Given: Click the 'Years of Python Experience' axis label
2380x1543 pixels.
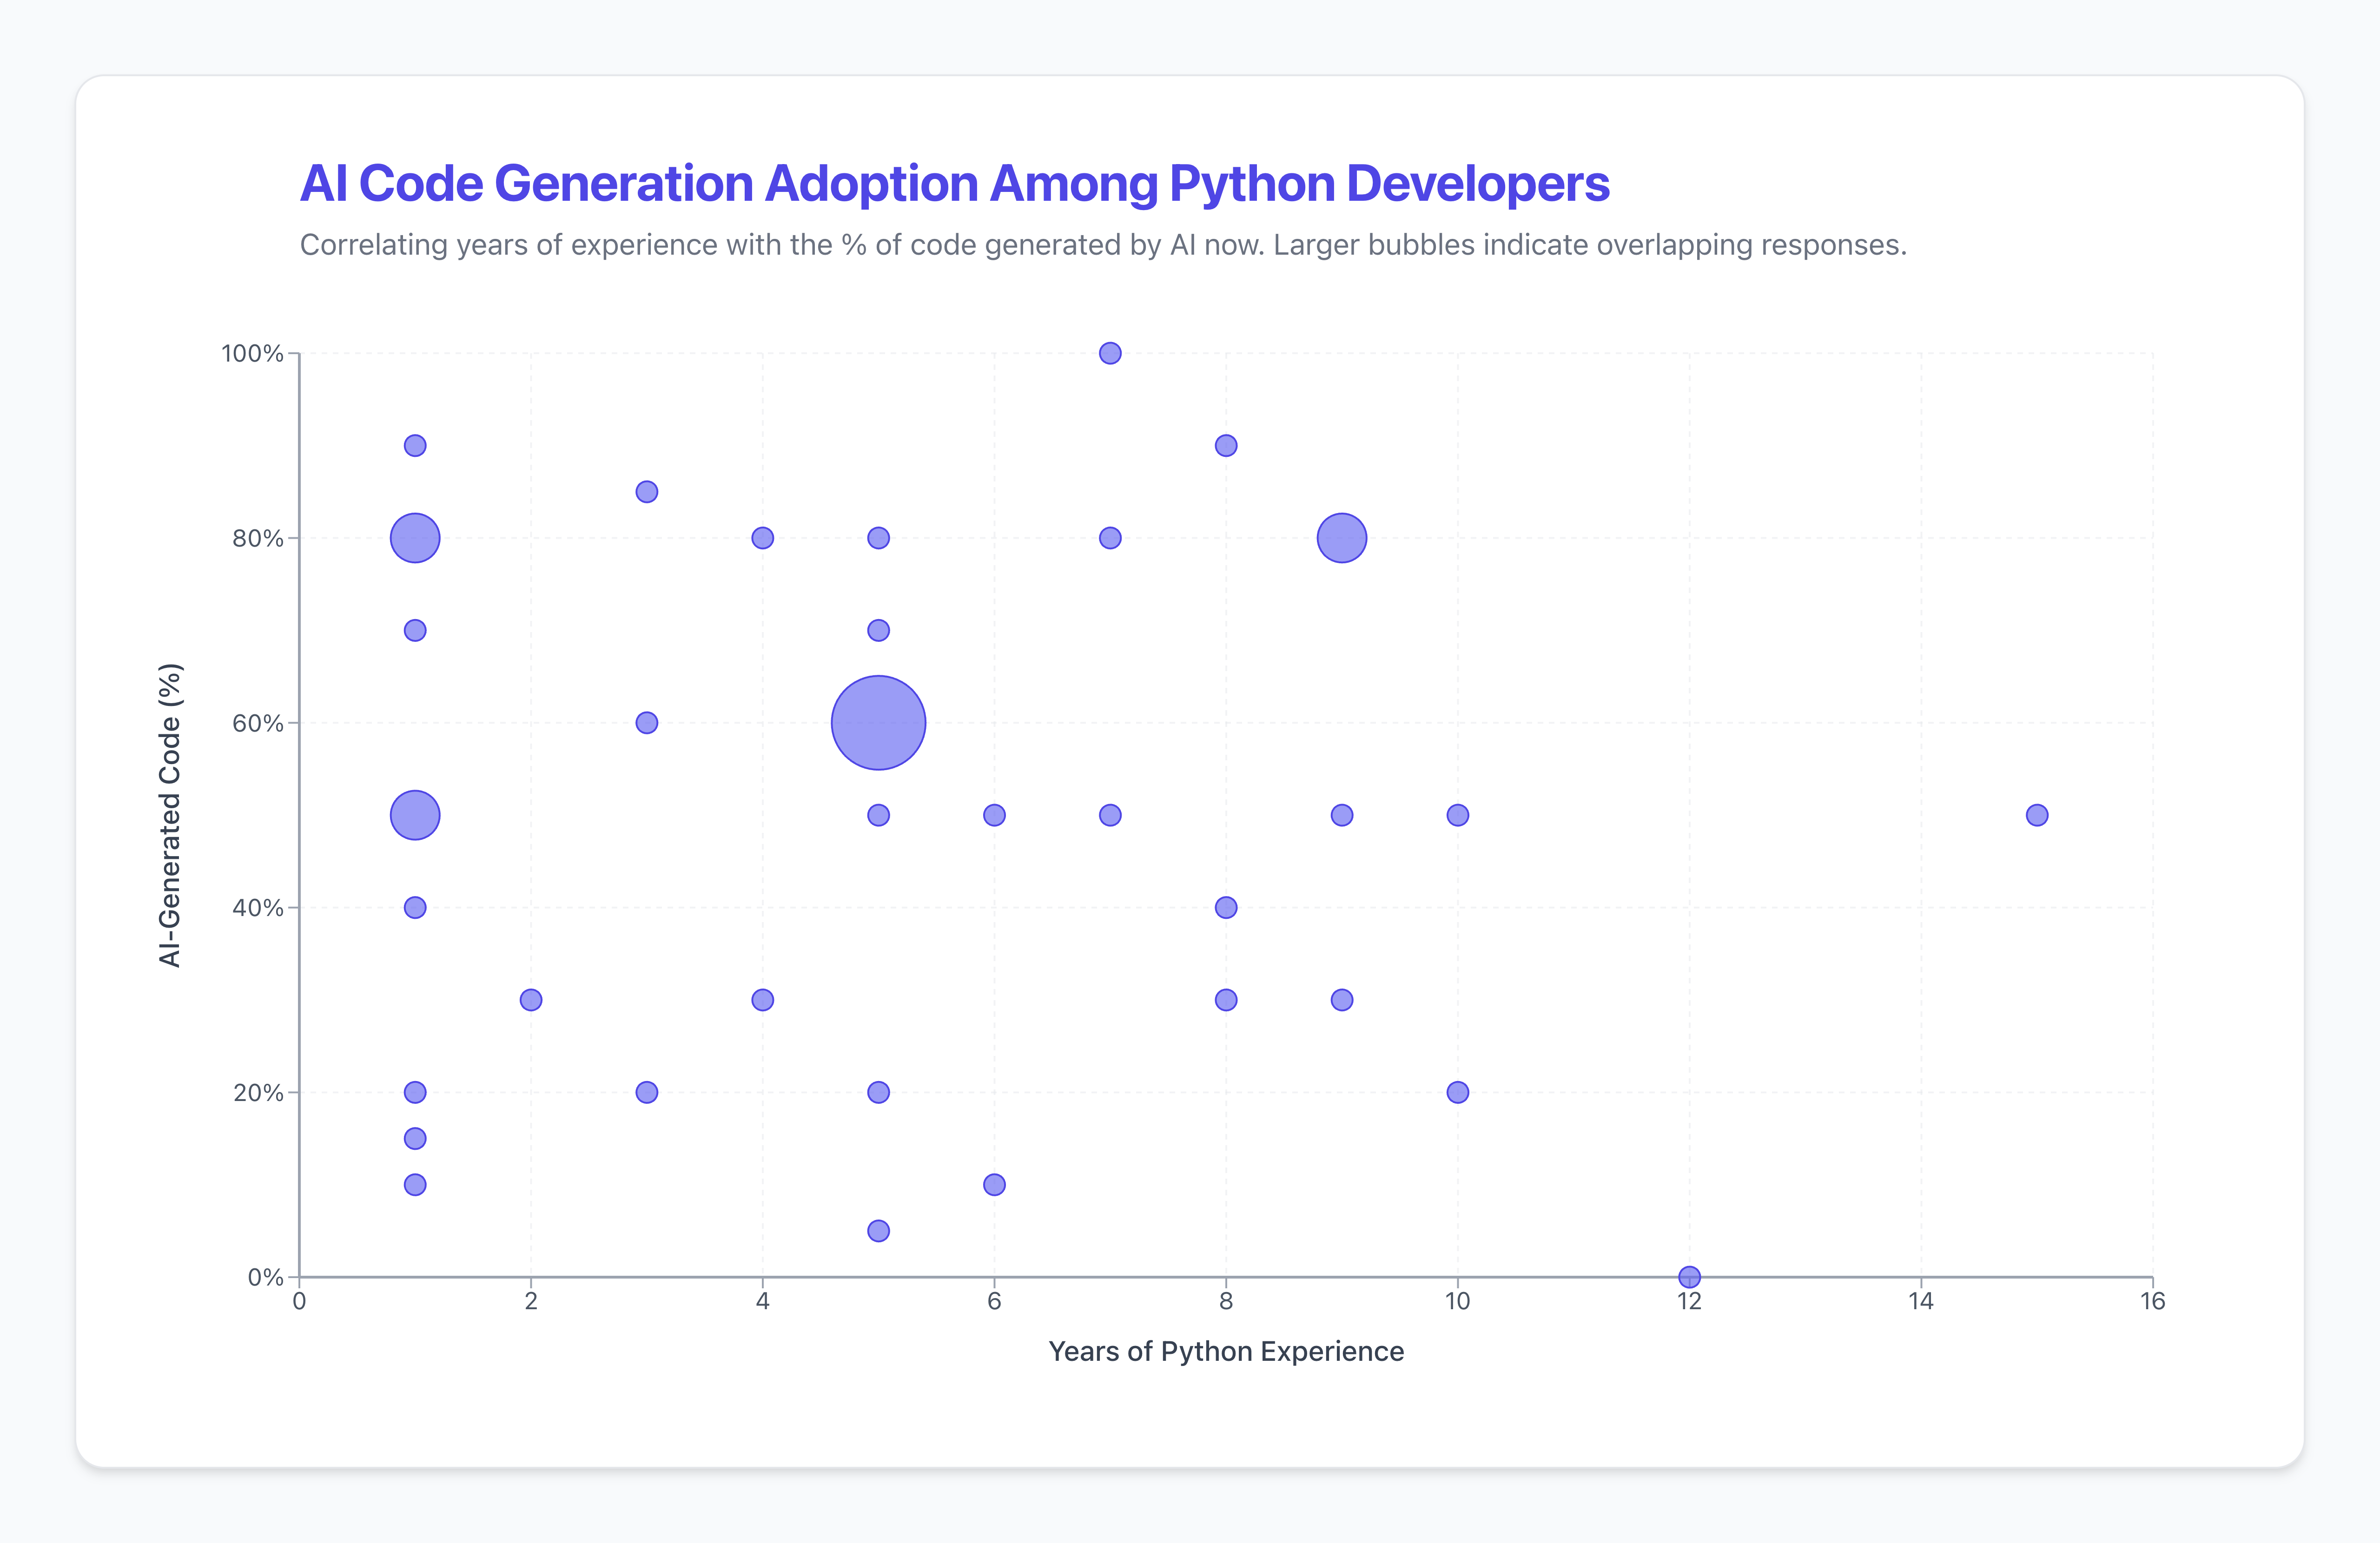Looking at the screenshot, I should (x=1226, y=1352).
